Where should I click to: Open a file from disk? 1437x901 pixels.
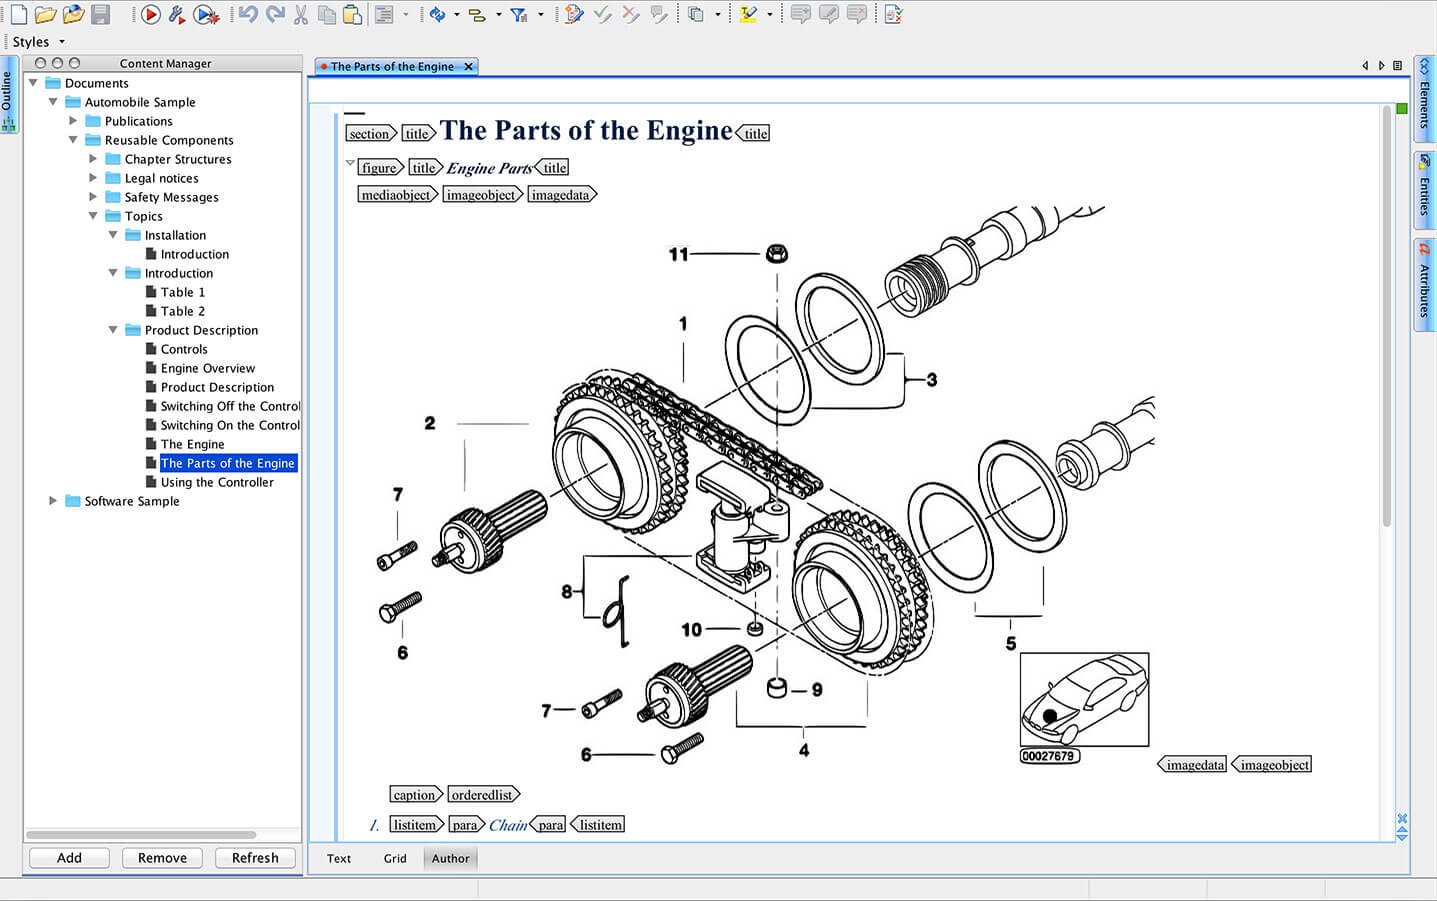point(46,13)
